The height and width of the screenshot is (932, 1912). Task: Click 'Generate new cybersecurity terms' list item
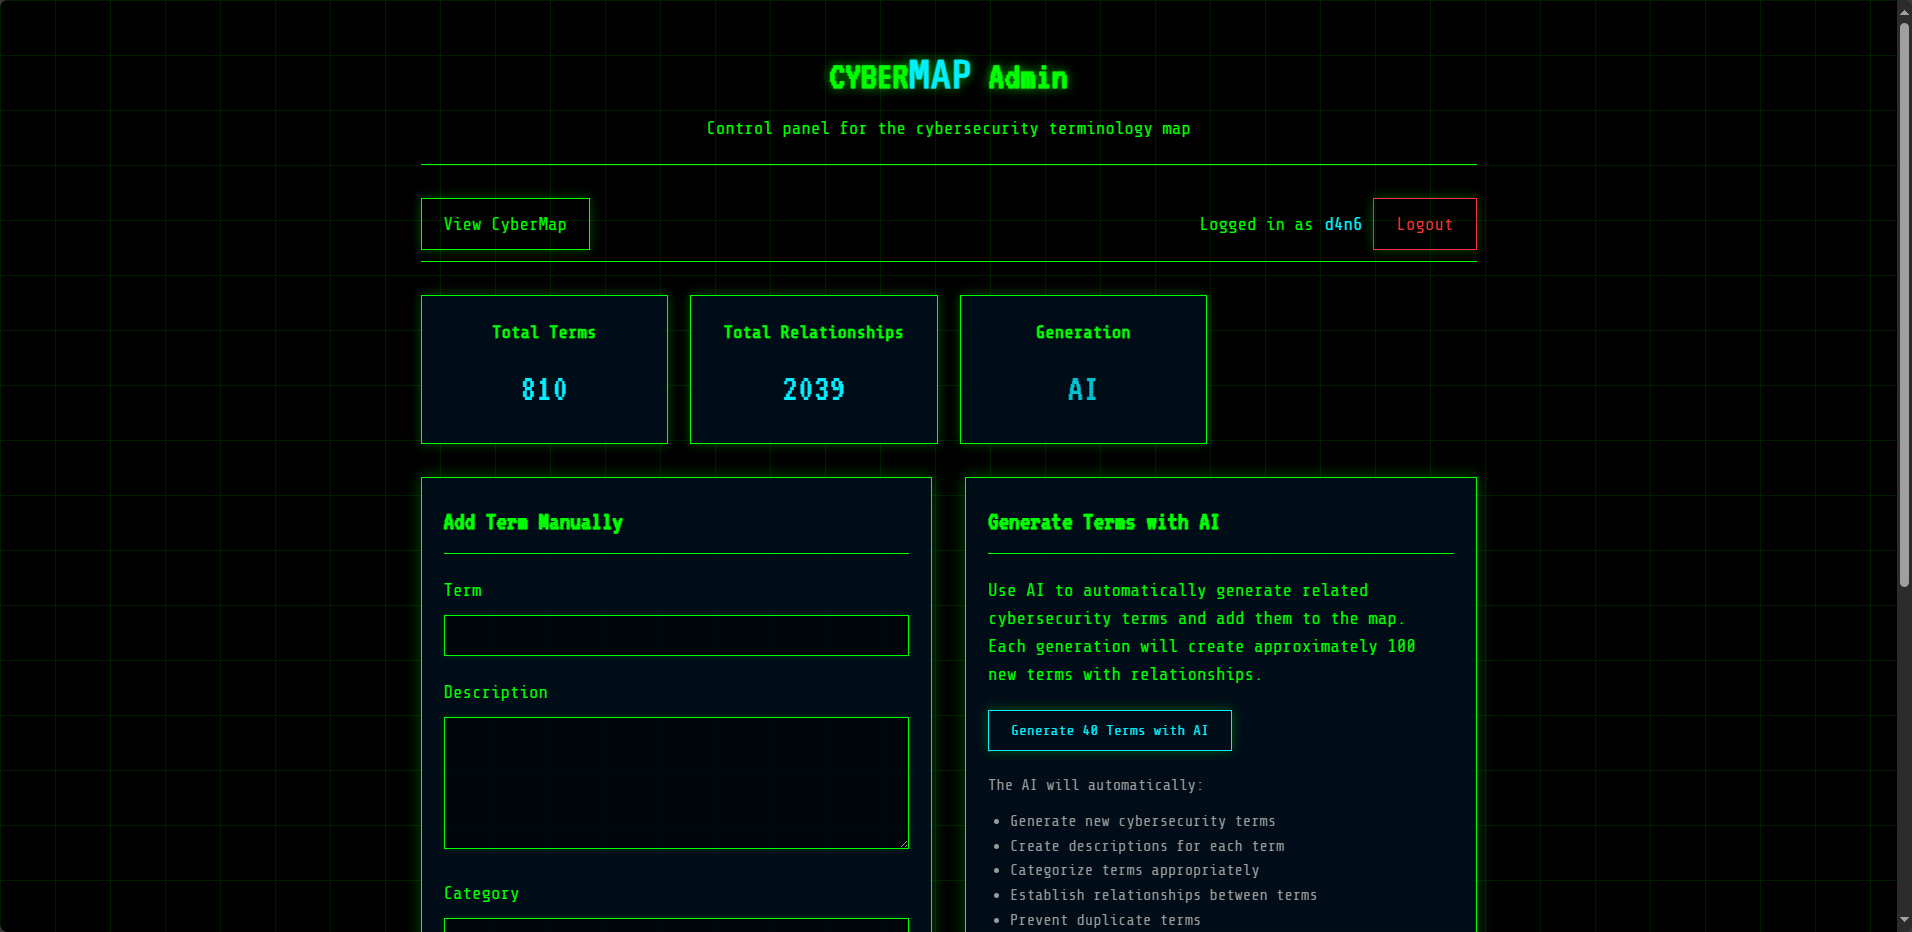(1143, 821)
